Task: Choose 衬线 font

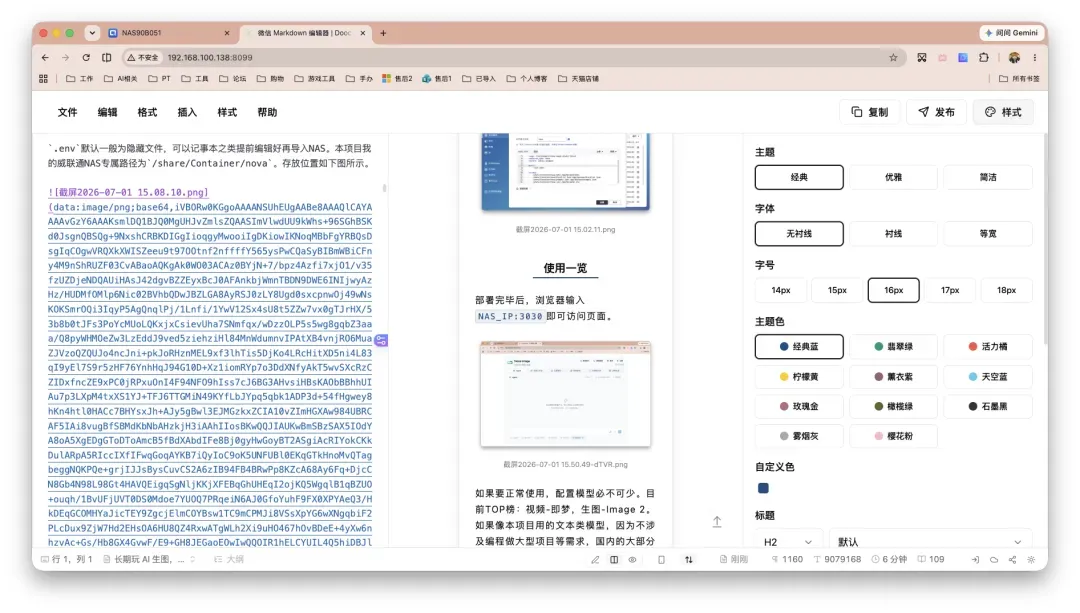Action: [x=893, y=234]
